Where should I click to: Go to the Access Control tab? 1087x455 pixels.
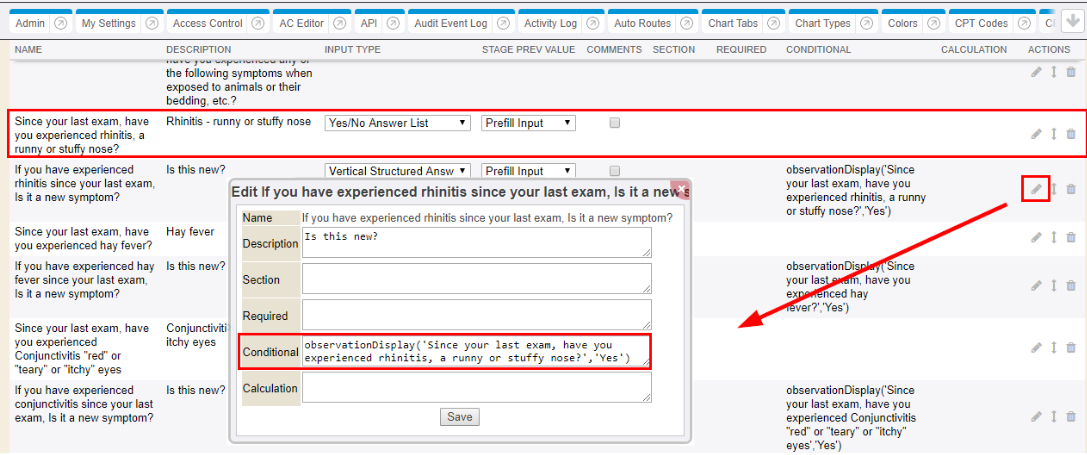coord(207,23)
